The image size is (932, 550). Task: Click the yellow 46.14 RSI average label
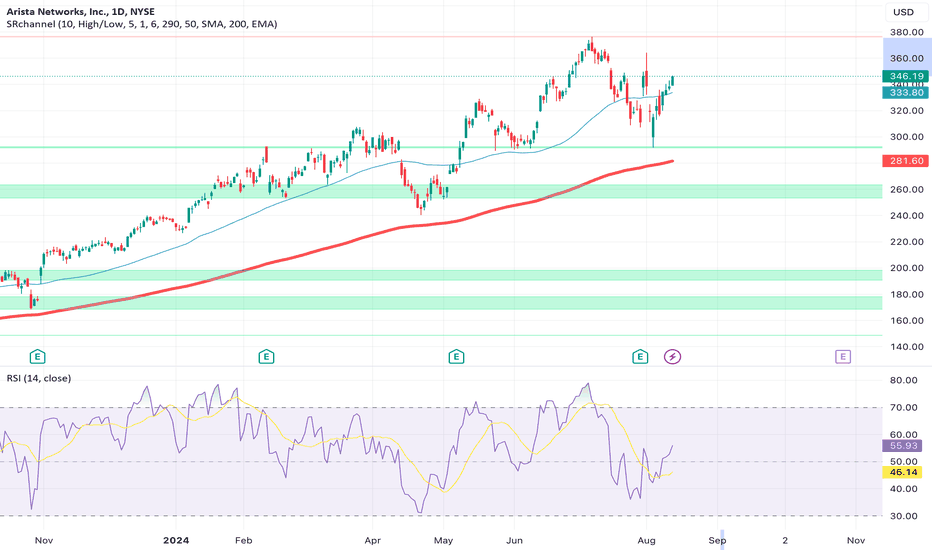coord(902,472)
